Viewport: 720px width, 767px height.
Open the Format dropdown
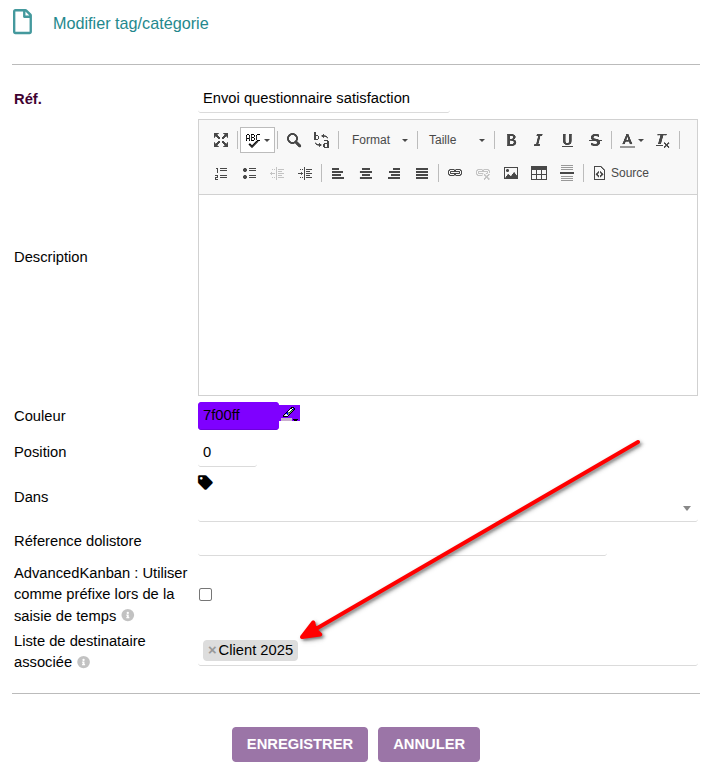(379, 140)
